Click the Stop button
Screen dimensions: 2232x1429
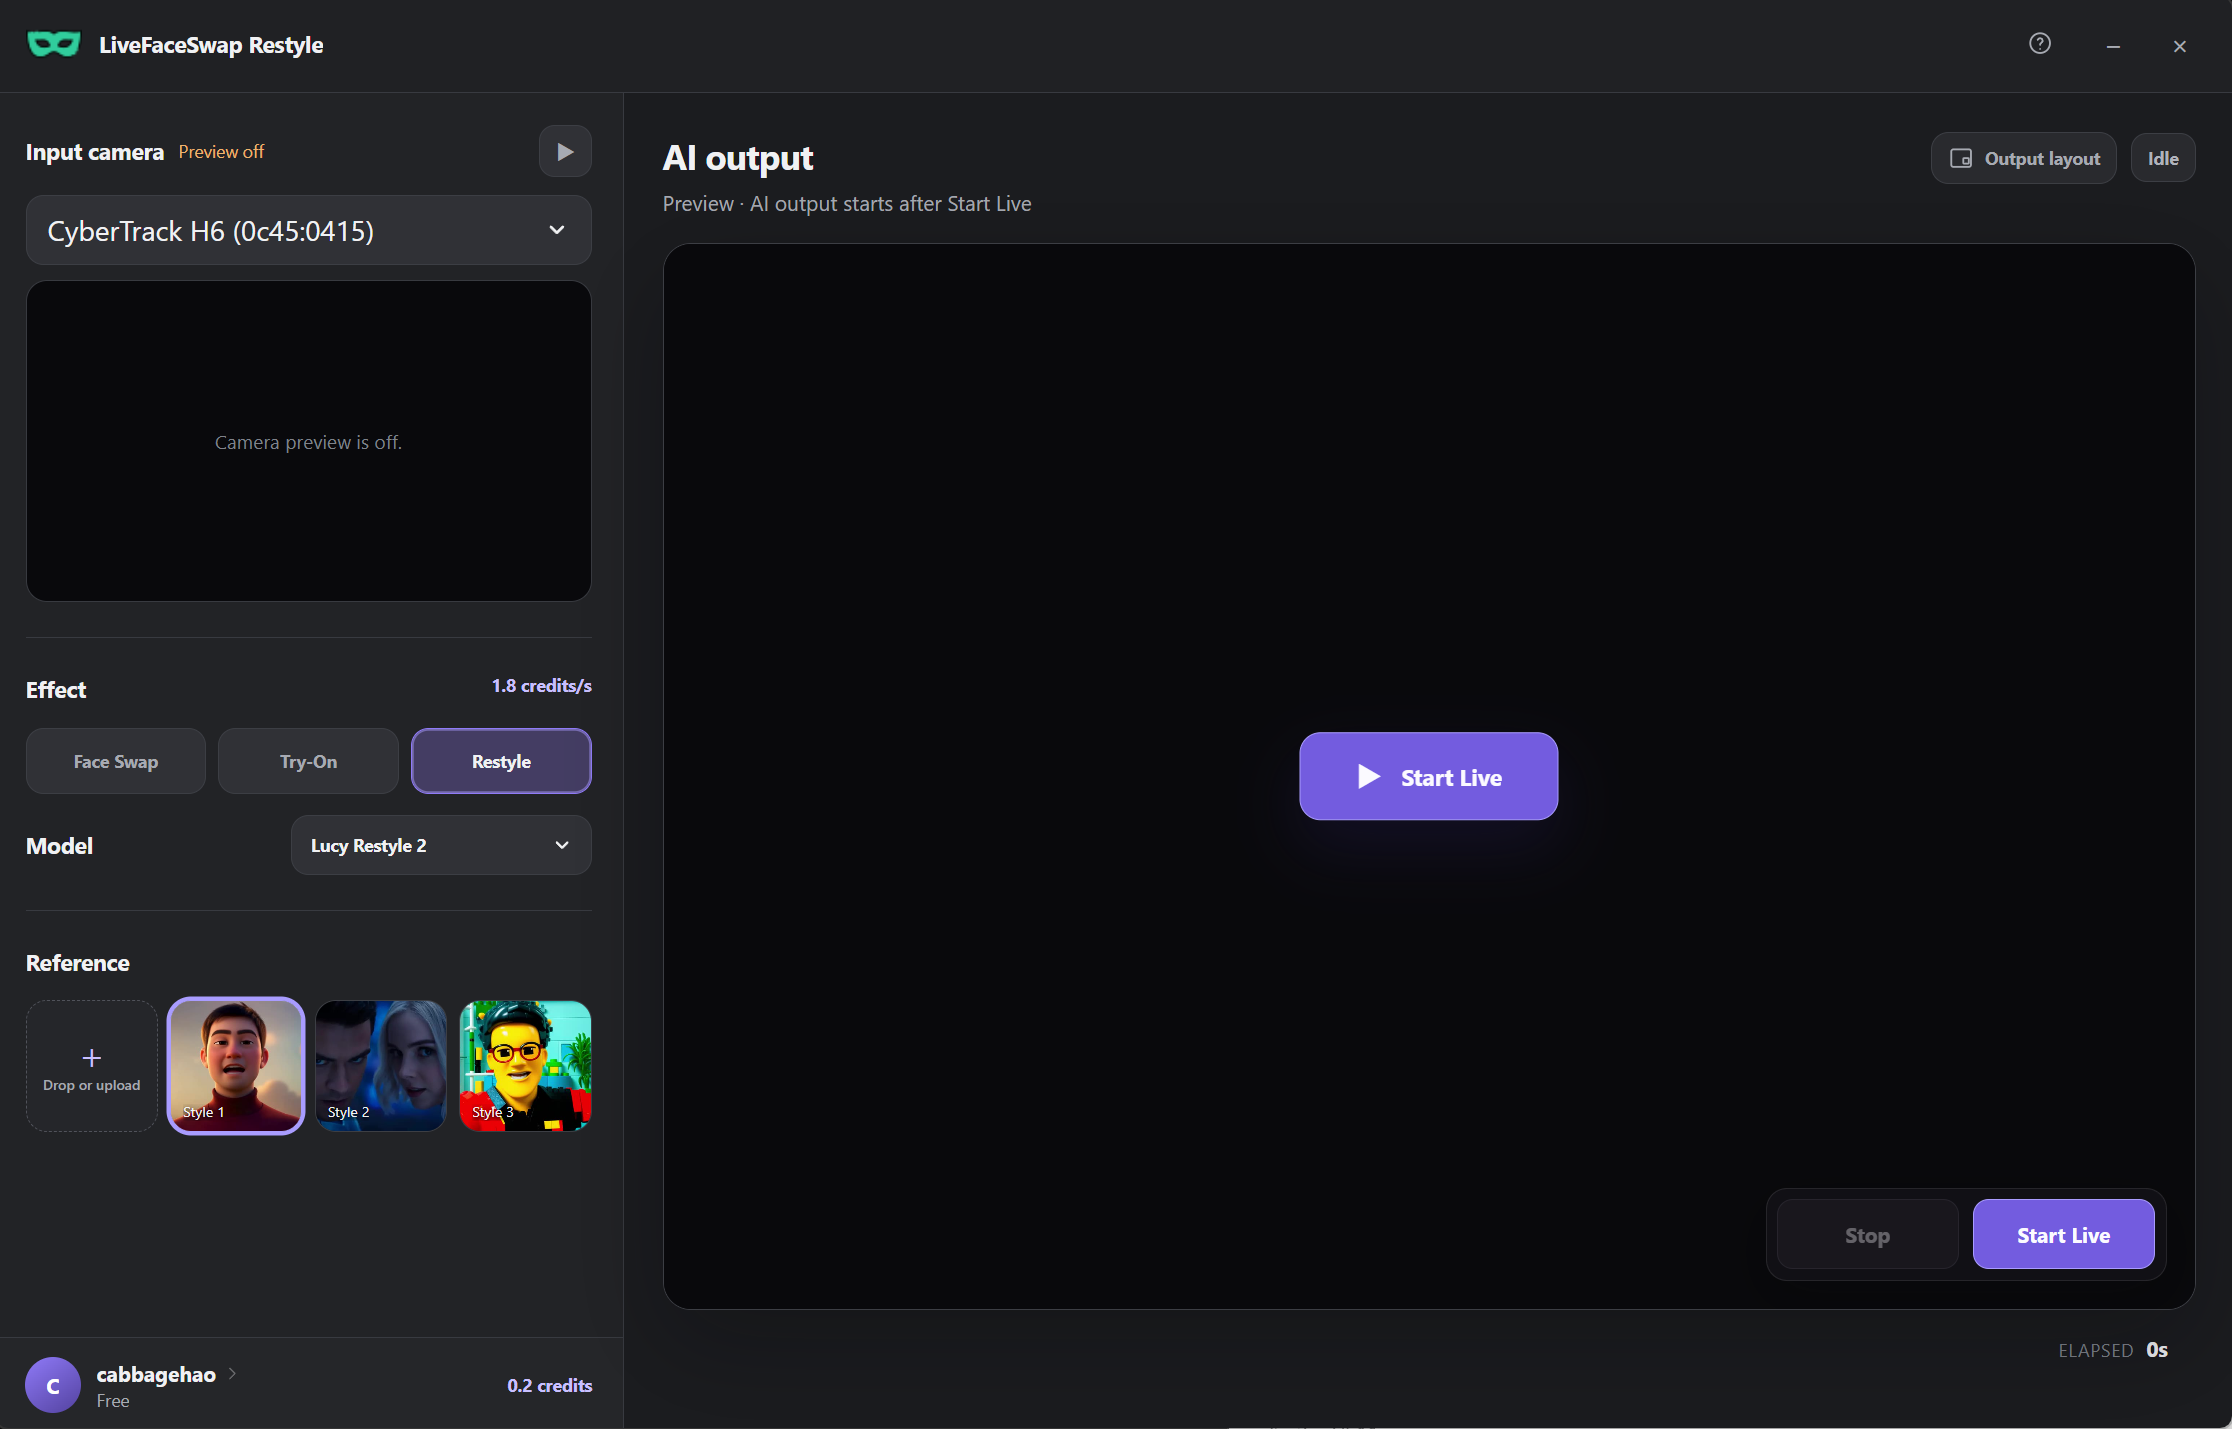click(x=1867, y=1235)
